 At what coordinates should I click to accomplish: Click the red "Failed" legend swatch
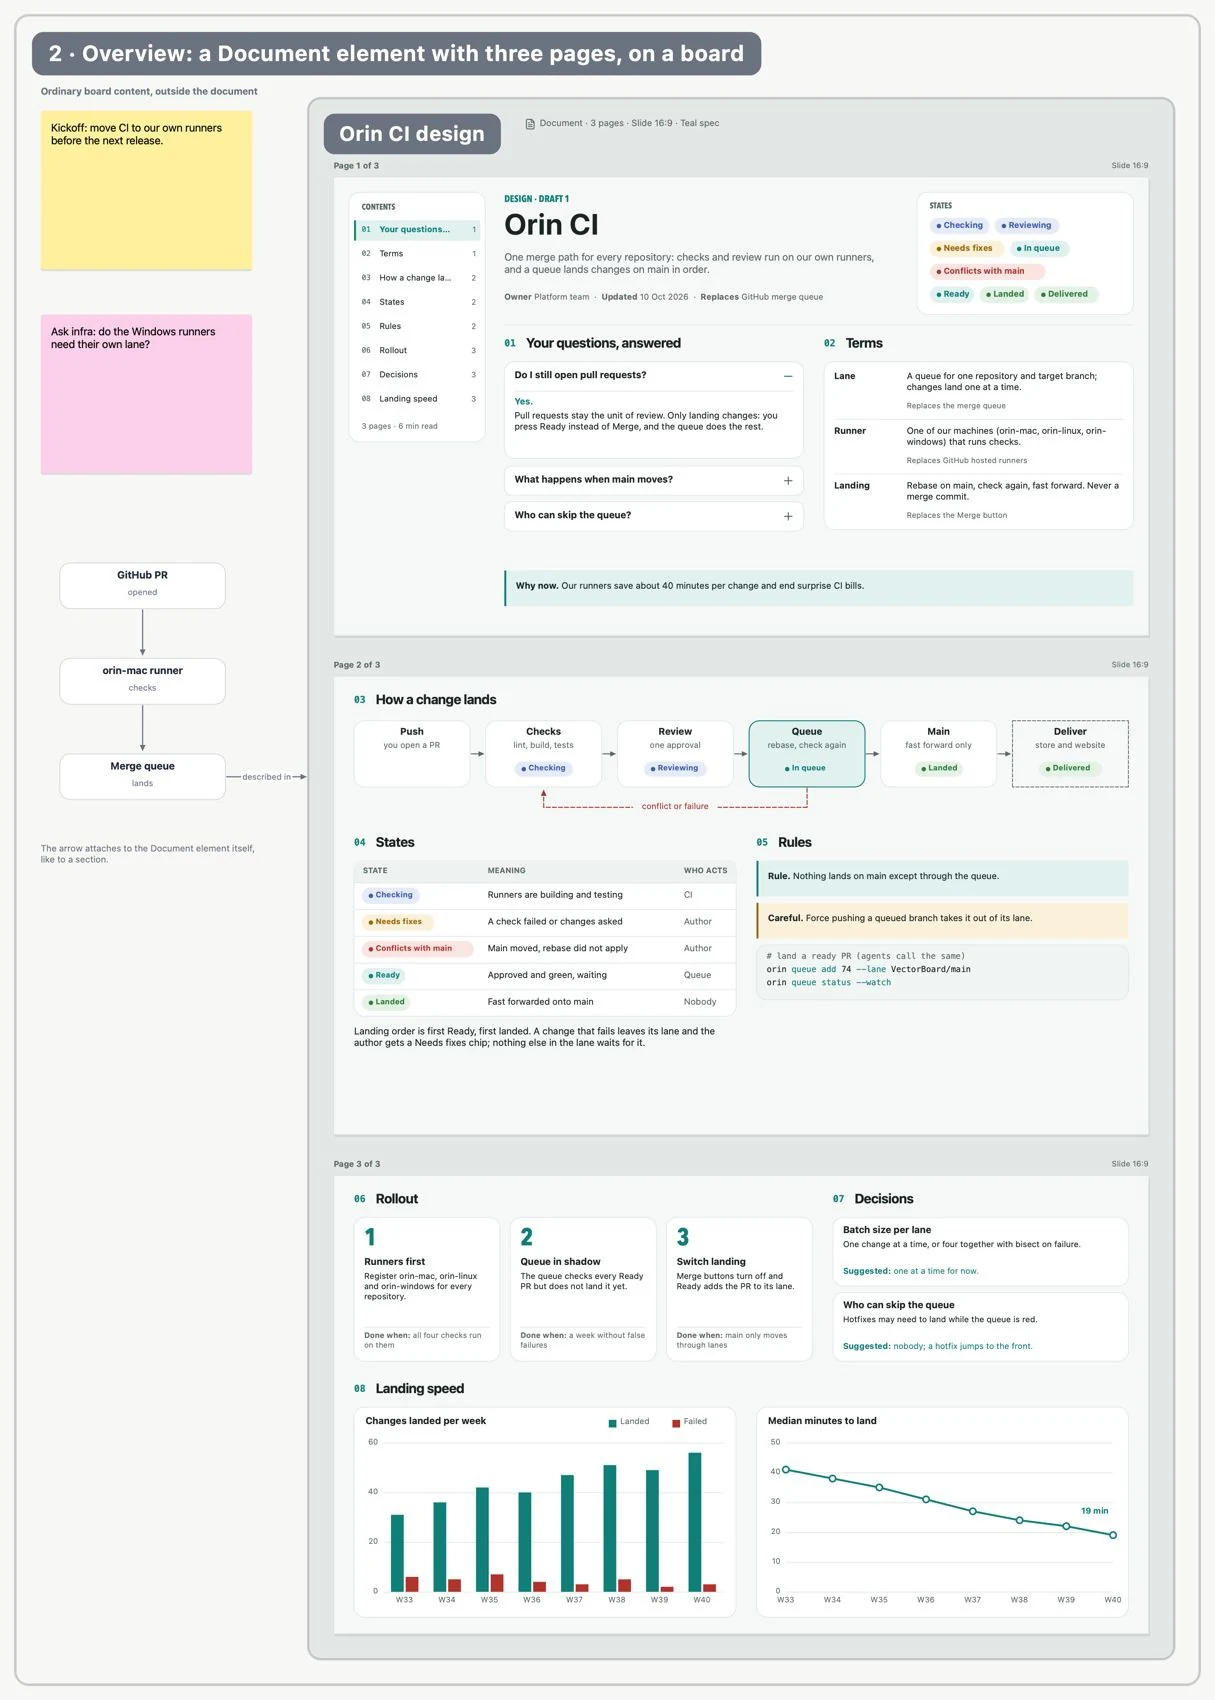tap(676, 1423)
